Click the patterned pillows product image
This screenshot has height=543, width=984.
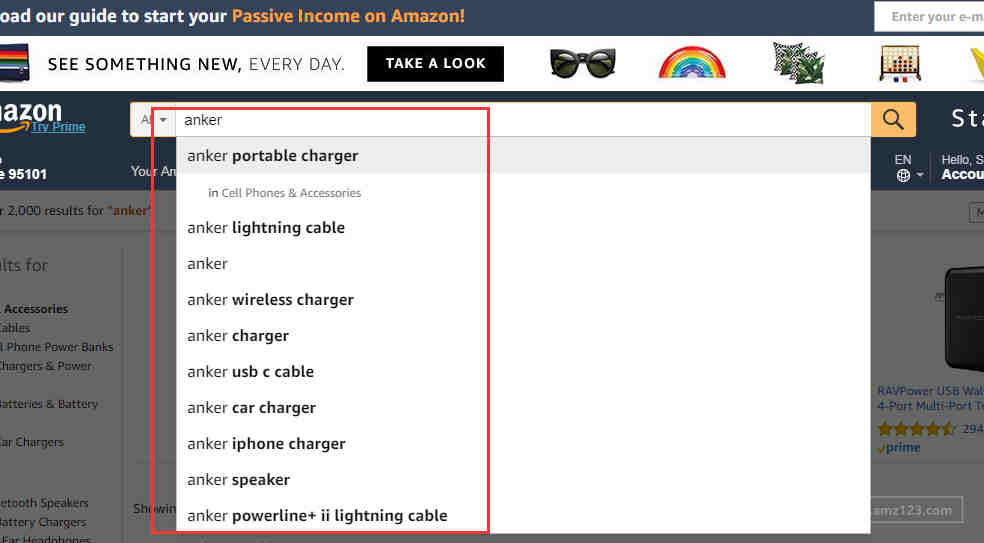click(798, 63)
